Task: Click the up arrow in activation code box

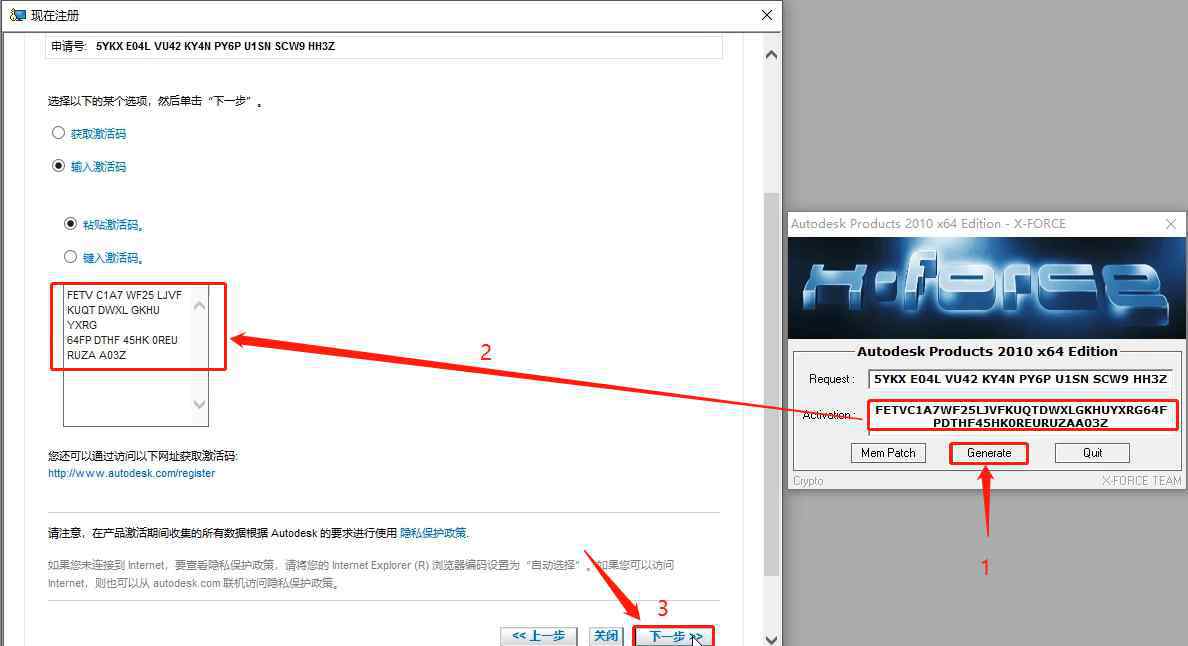Action: click(x=199, y=306)
